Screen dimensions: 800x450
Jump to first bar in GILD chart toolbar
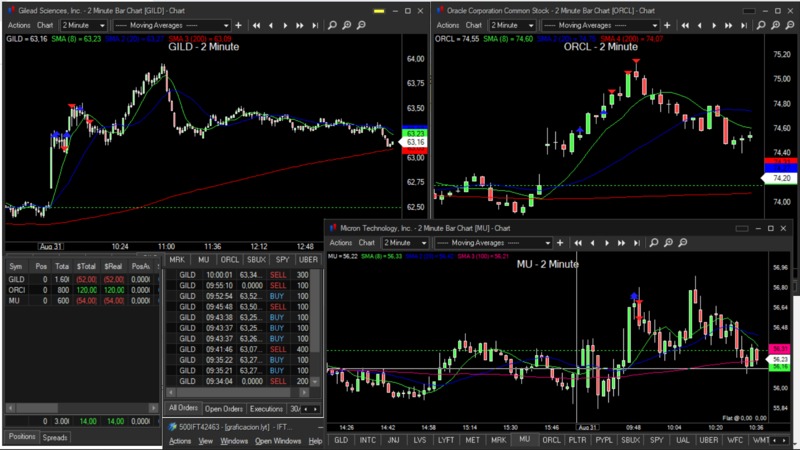click(x=258, y=24)
